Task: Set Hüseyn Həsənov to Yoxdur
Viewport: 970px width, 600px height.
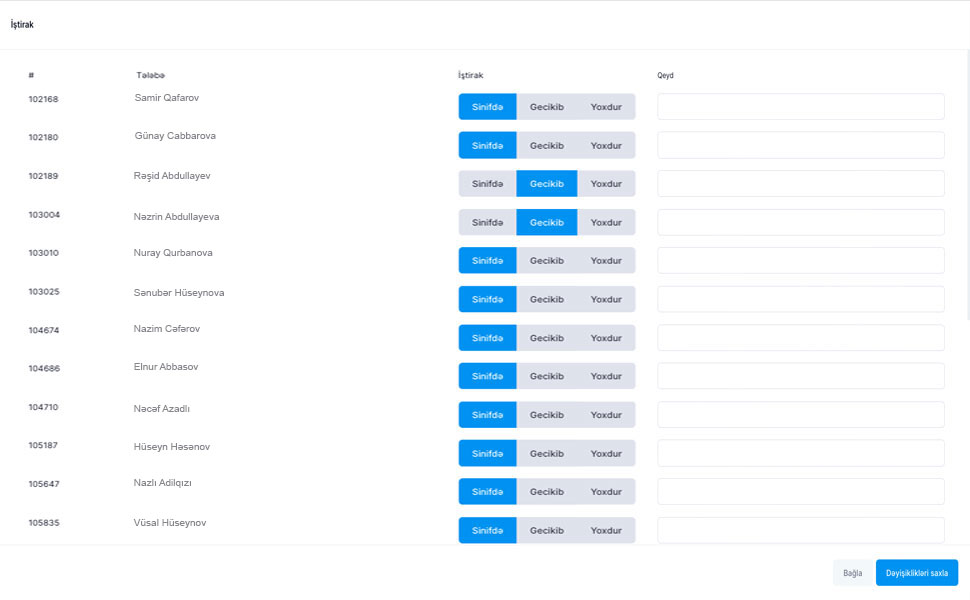Action: 606,453
